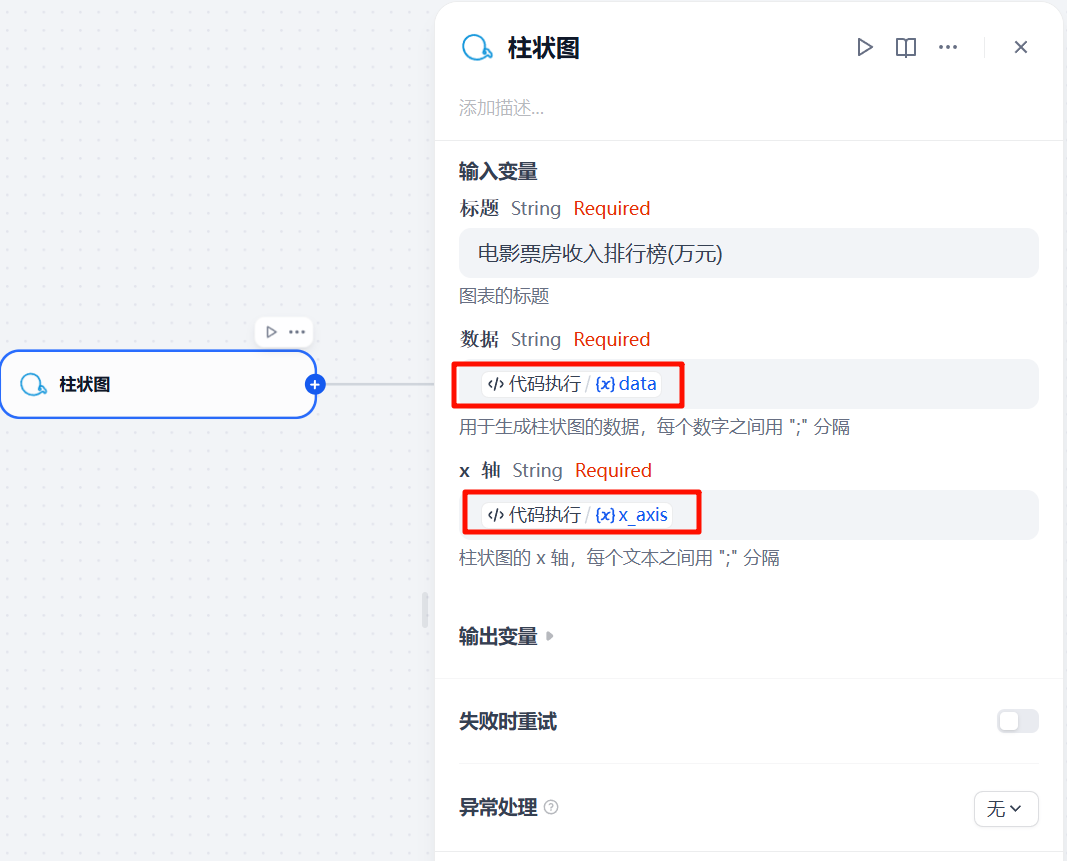Click the 异常处理 help question icon
Image resolution: width=1067 pixels, height=861 pixels.
(x=552, y=807)
